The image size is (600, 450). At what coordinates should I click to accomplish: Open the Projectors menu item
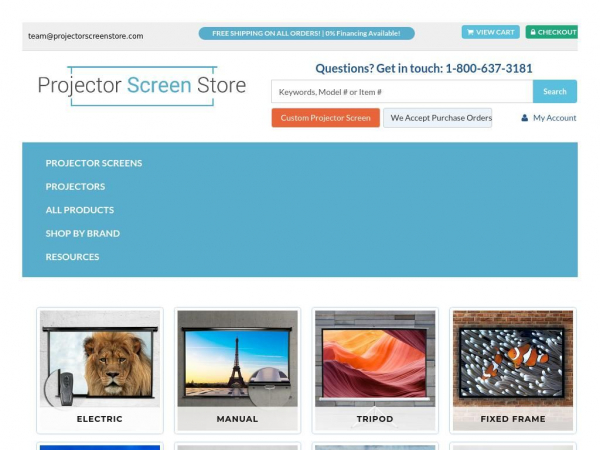(x=75, y=186)
